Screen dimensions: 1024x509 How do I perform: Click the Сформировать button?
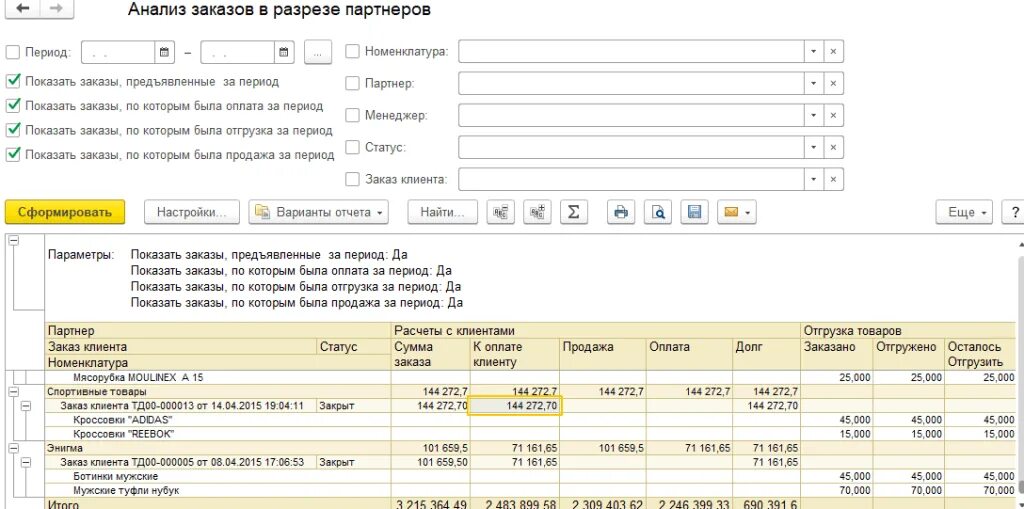click(x=65, y=212)
